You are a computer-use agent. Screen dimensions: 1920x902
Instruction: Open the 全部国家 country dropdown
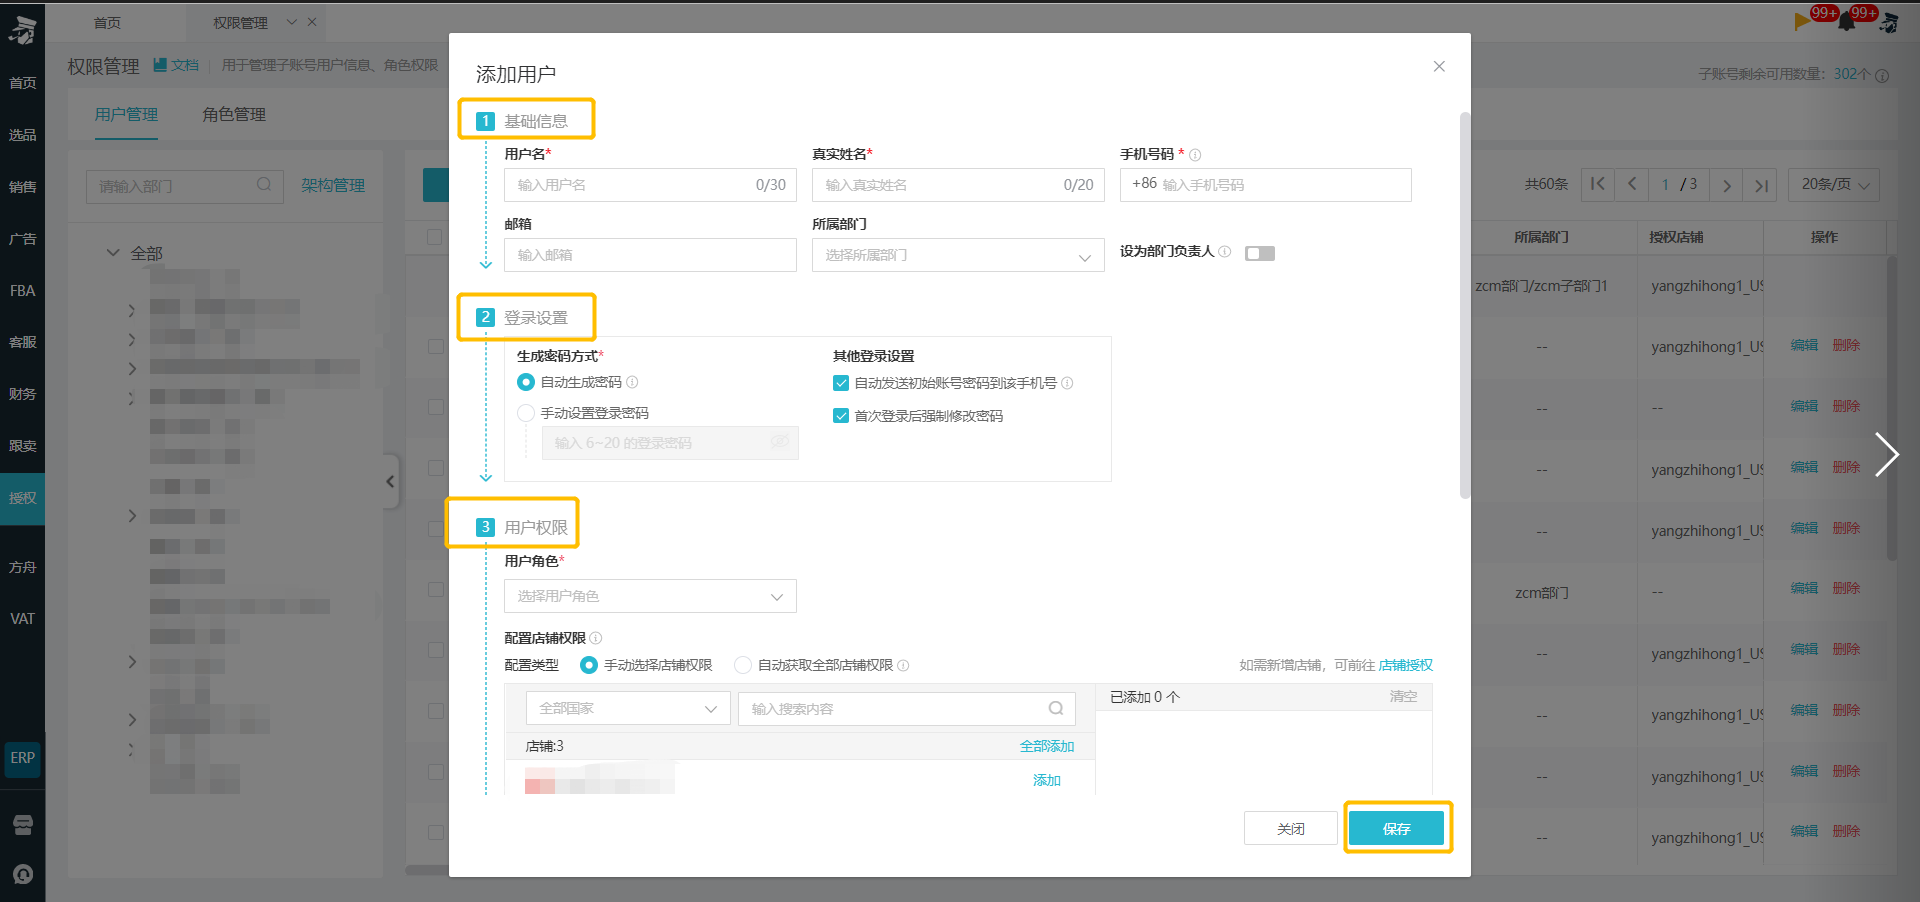click(x=628, y=708)
